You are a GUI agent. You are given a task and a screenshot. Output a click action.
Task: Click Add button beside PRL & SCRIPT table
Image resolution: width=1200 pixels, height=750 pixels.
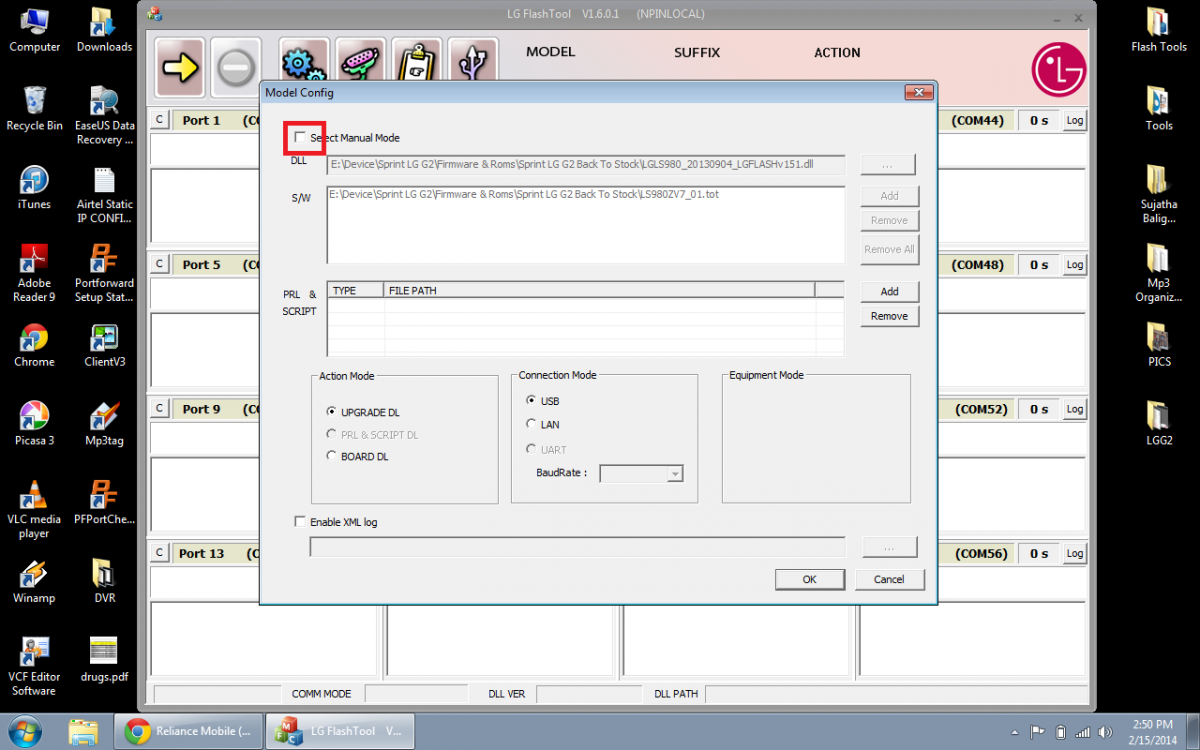[889, 291]
